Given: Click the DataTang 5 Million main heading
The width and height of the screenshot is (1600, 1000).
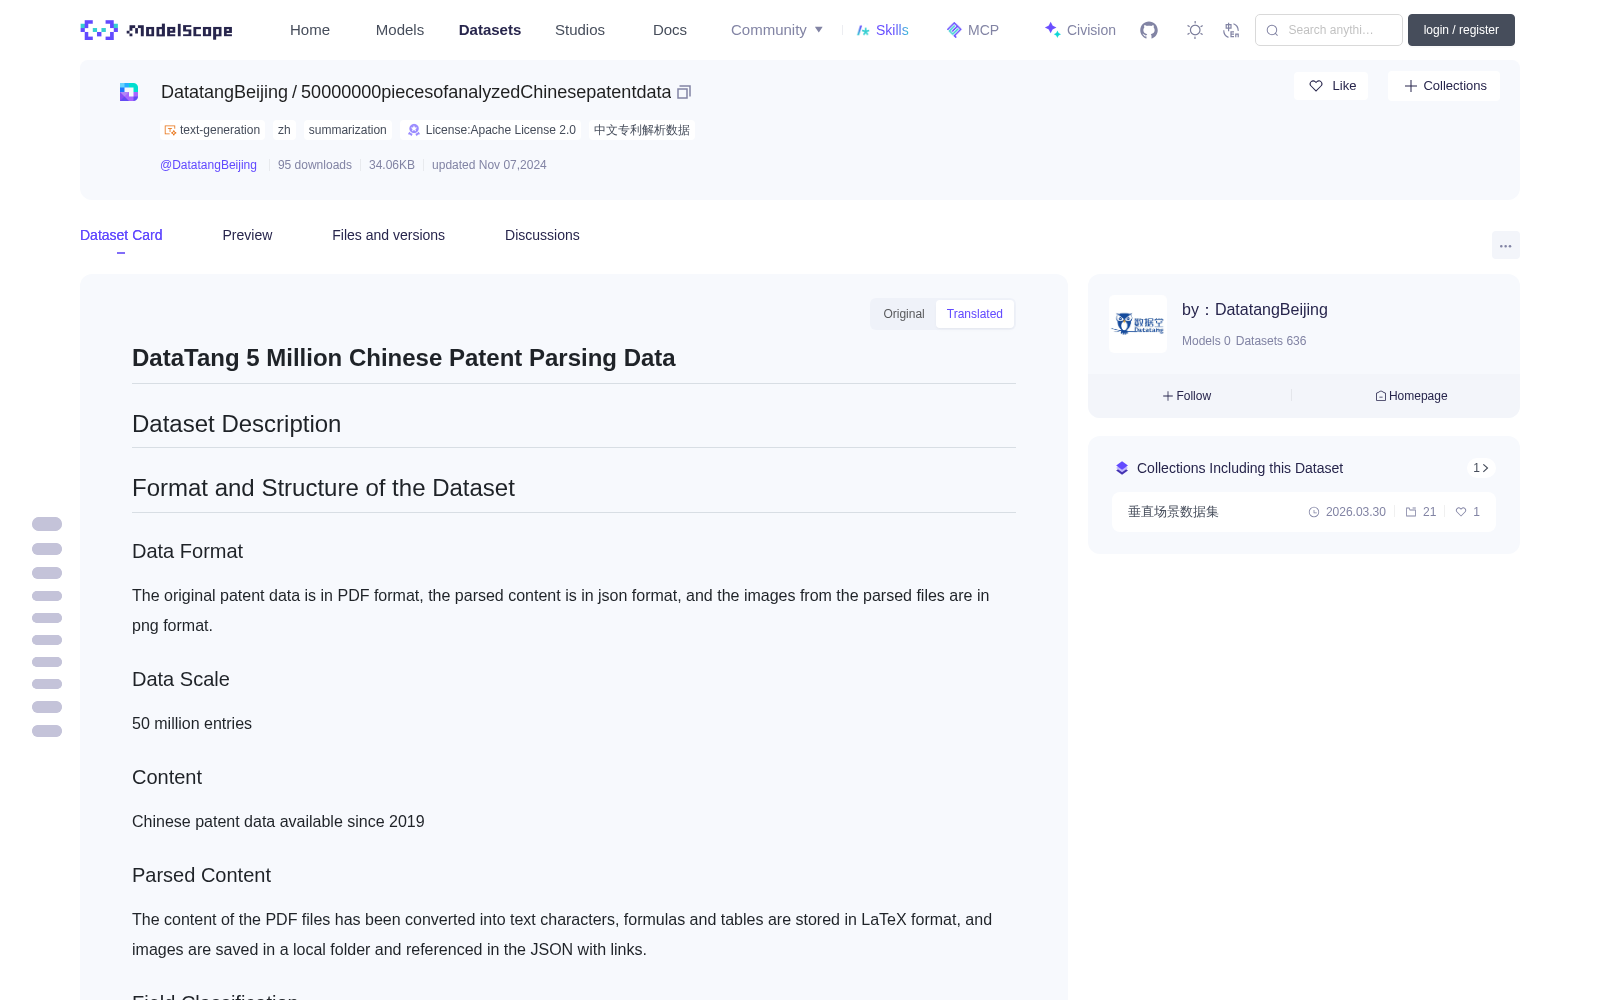Looking at the screenshot, I should point(403,358).
